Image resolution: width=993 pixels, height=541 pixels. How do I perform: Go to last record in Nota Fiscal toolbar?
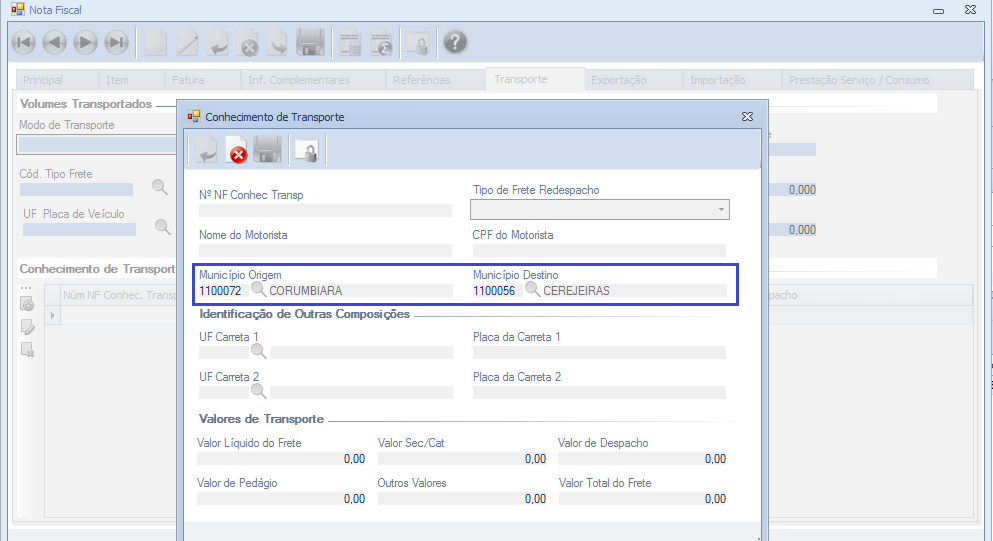(117, 42)
